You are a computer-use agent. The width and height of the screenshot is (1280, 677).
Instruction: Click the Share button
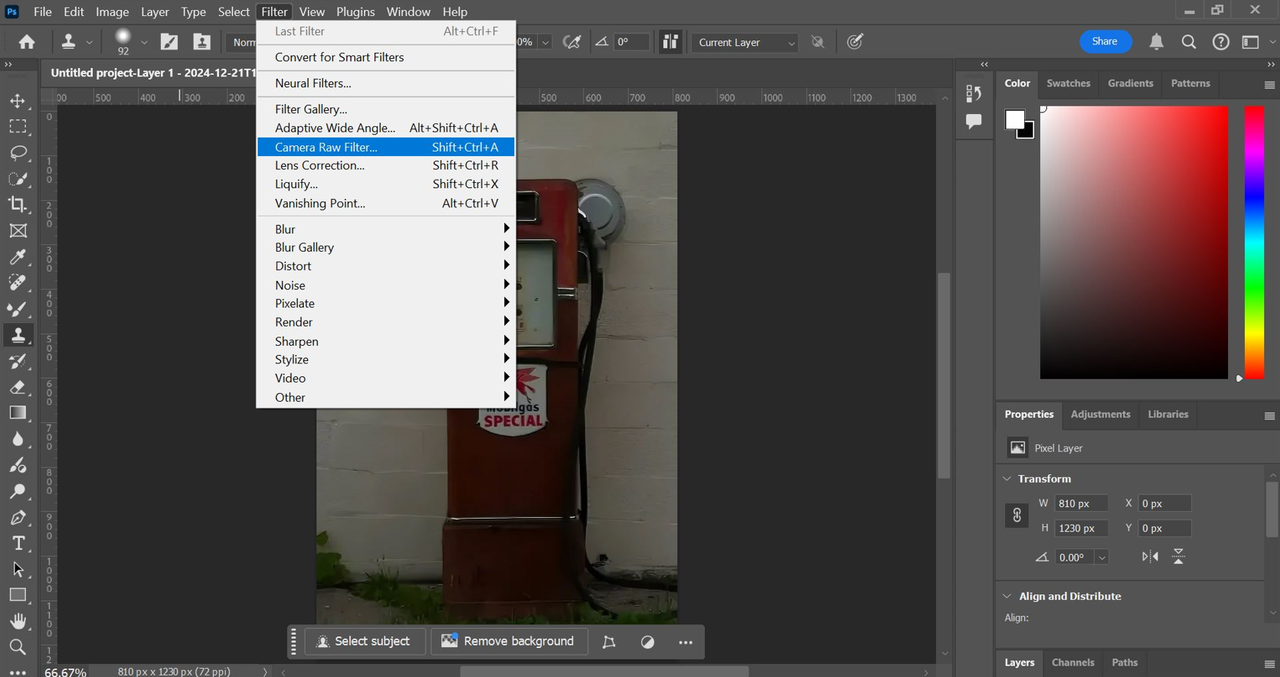1105,42
